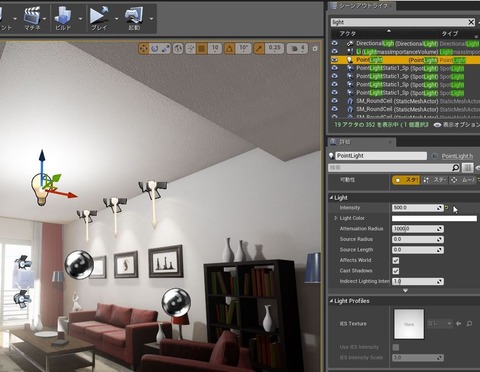Select the LightmassImportanceVolume row in outliner

(x=405, y=52)
